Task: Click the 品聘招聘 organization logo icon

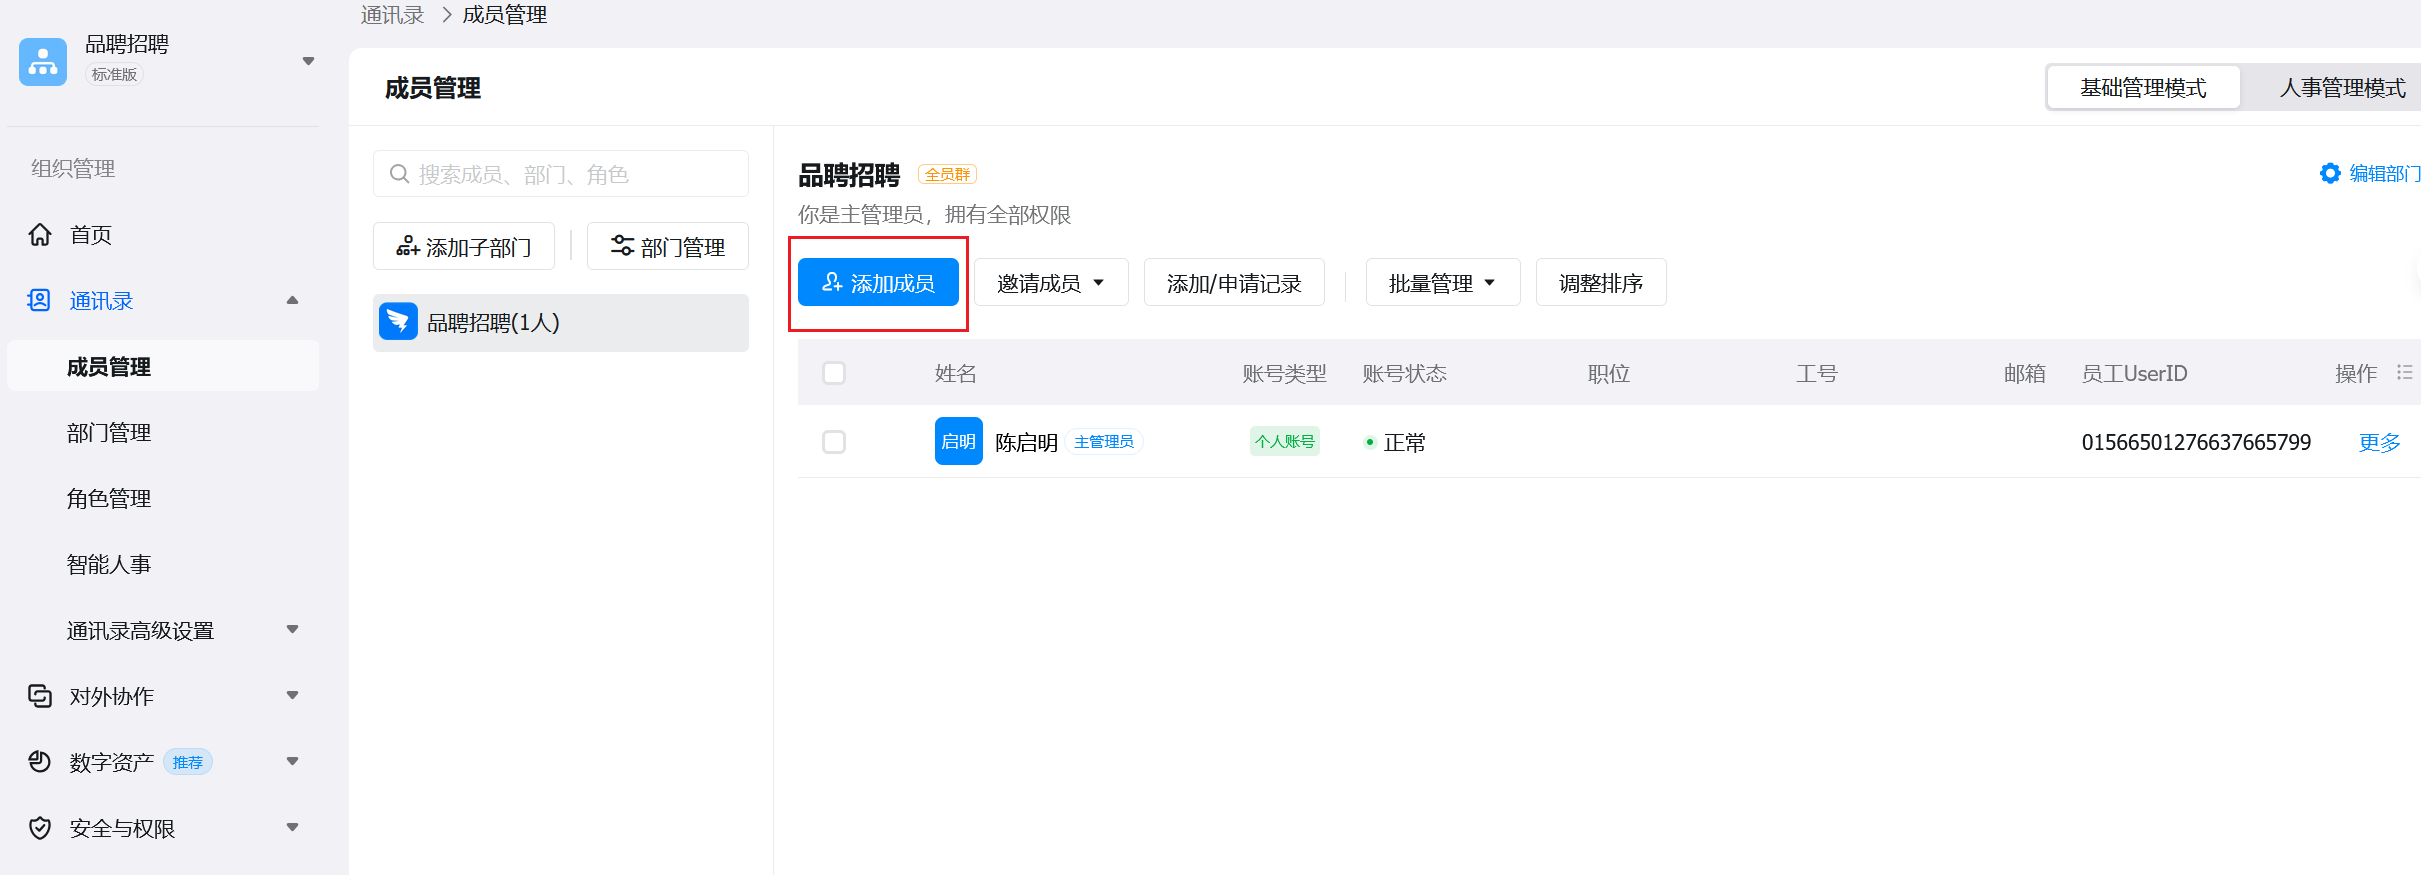Action: coord(43,62)
